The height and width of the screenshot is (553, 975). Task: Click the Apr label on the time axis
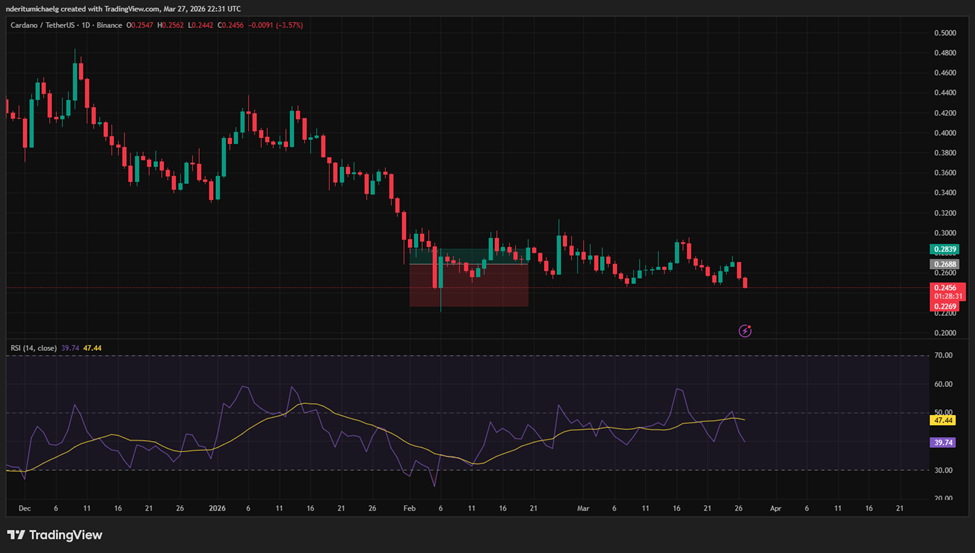pos(774,508)
